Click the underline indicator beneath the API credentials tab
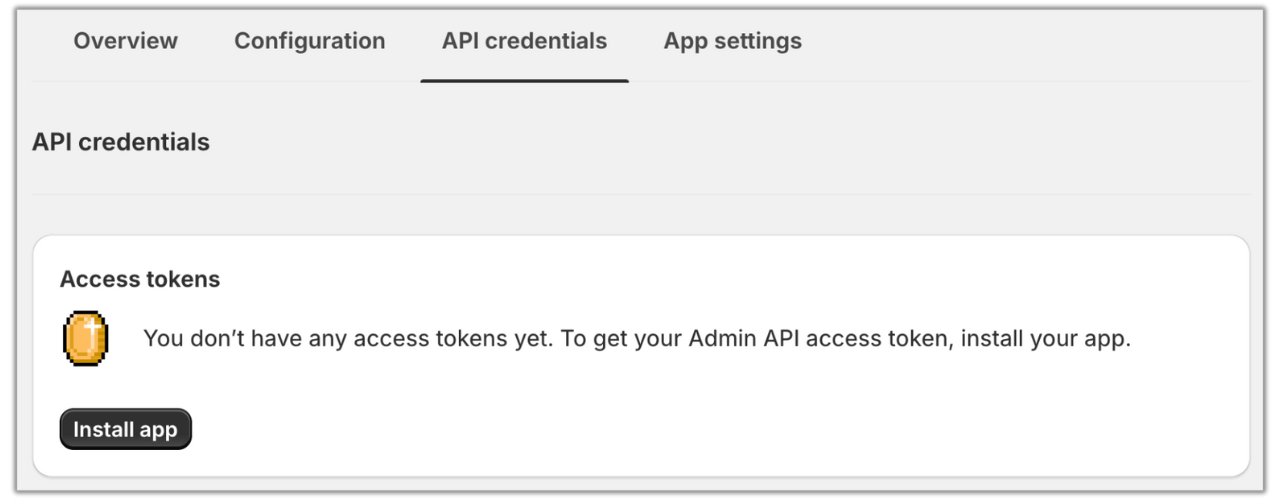Viewport: 1280px width, 500px height. click(524, 80)
